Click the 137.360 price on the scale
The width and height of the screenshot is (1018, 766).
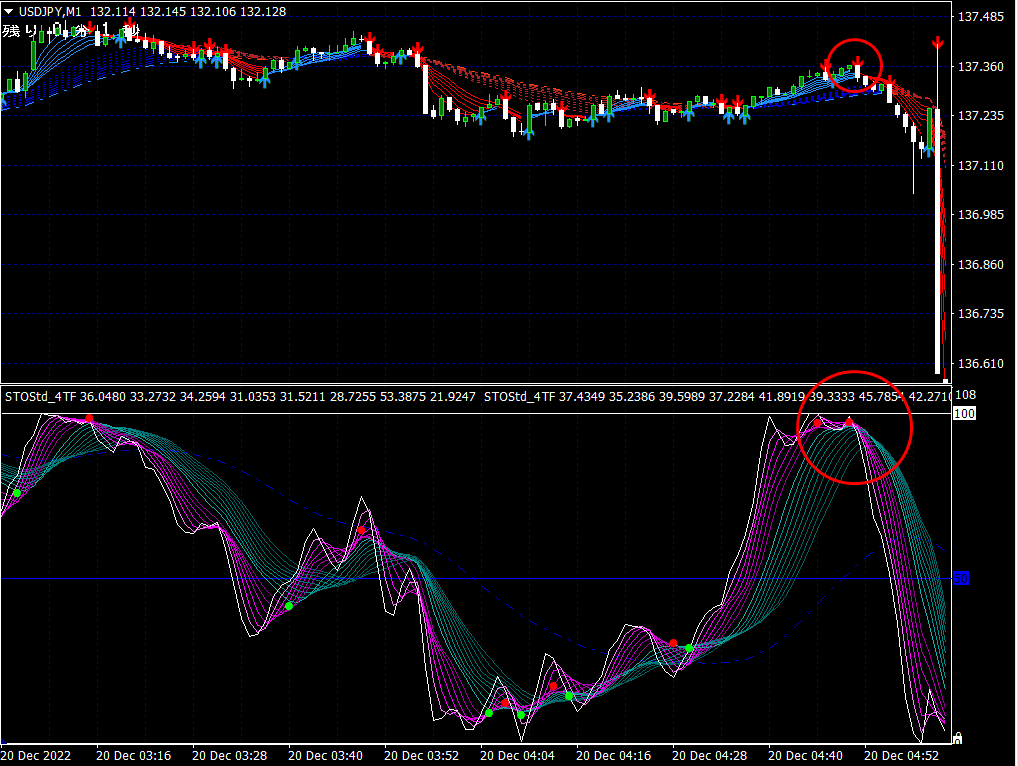tap(981, 66)
